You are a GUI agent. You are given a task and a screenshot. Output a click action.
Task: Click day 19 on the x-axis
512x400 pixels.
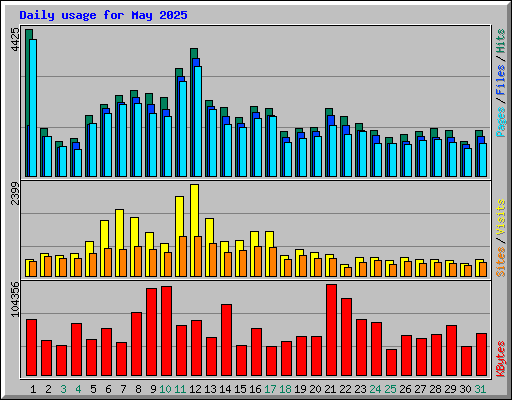(x=300, y=389)
